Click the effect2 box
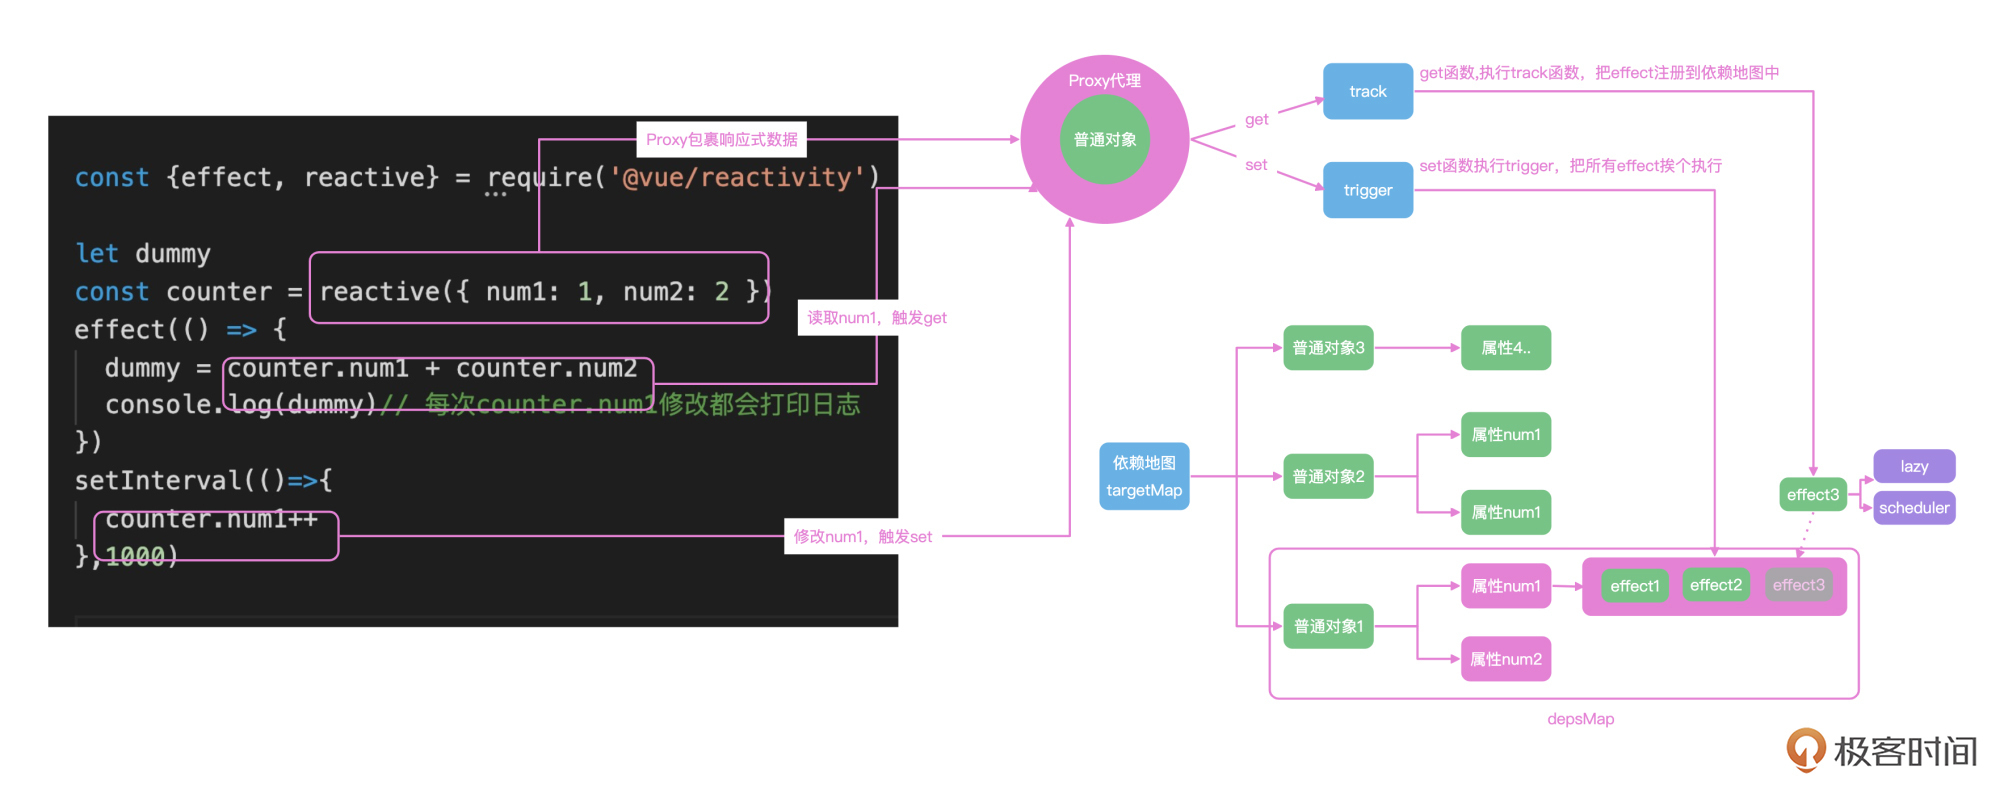 point(1716,585)
